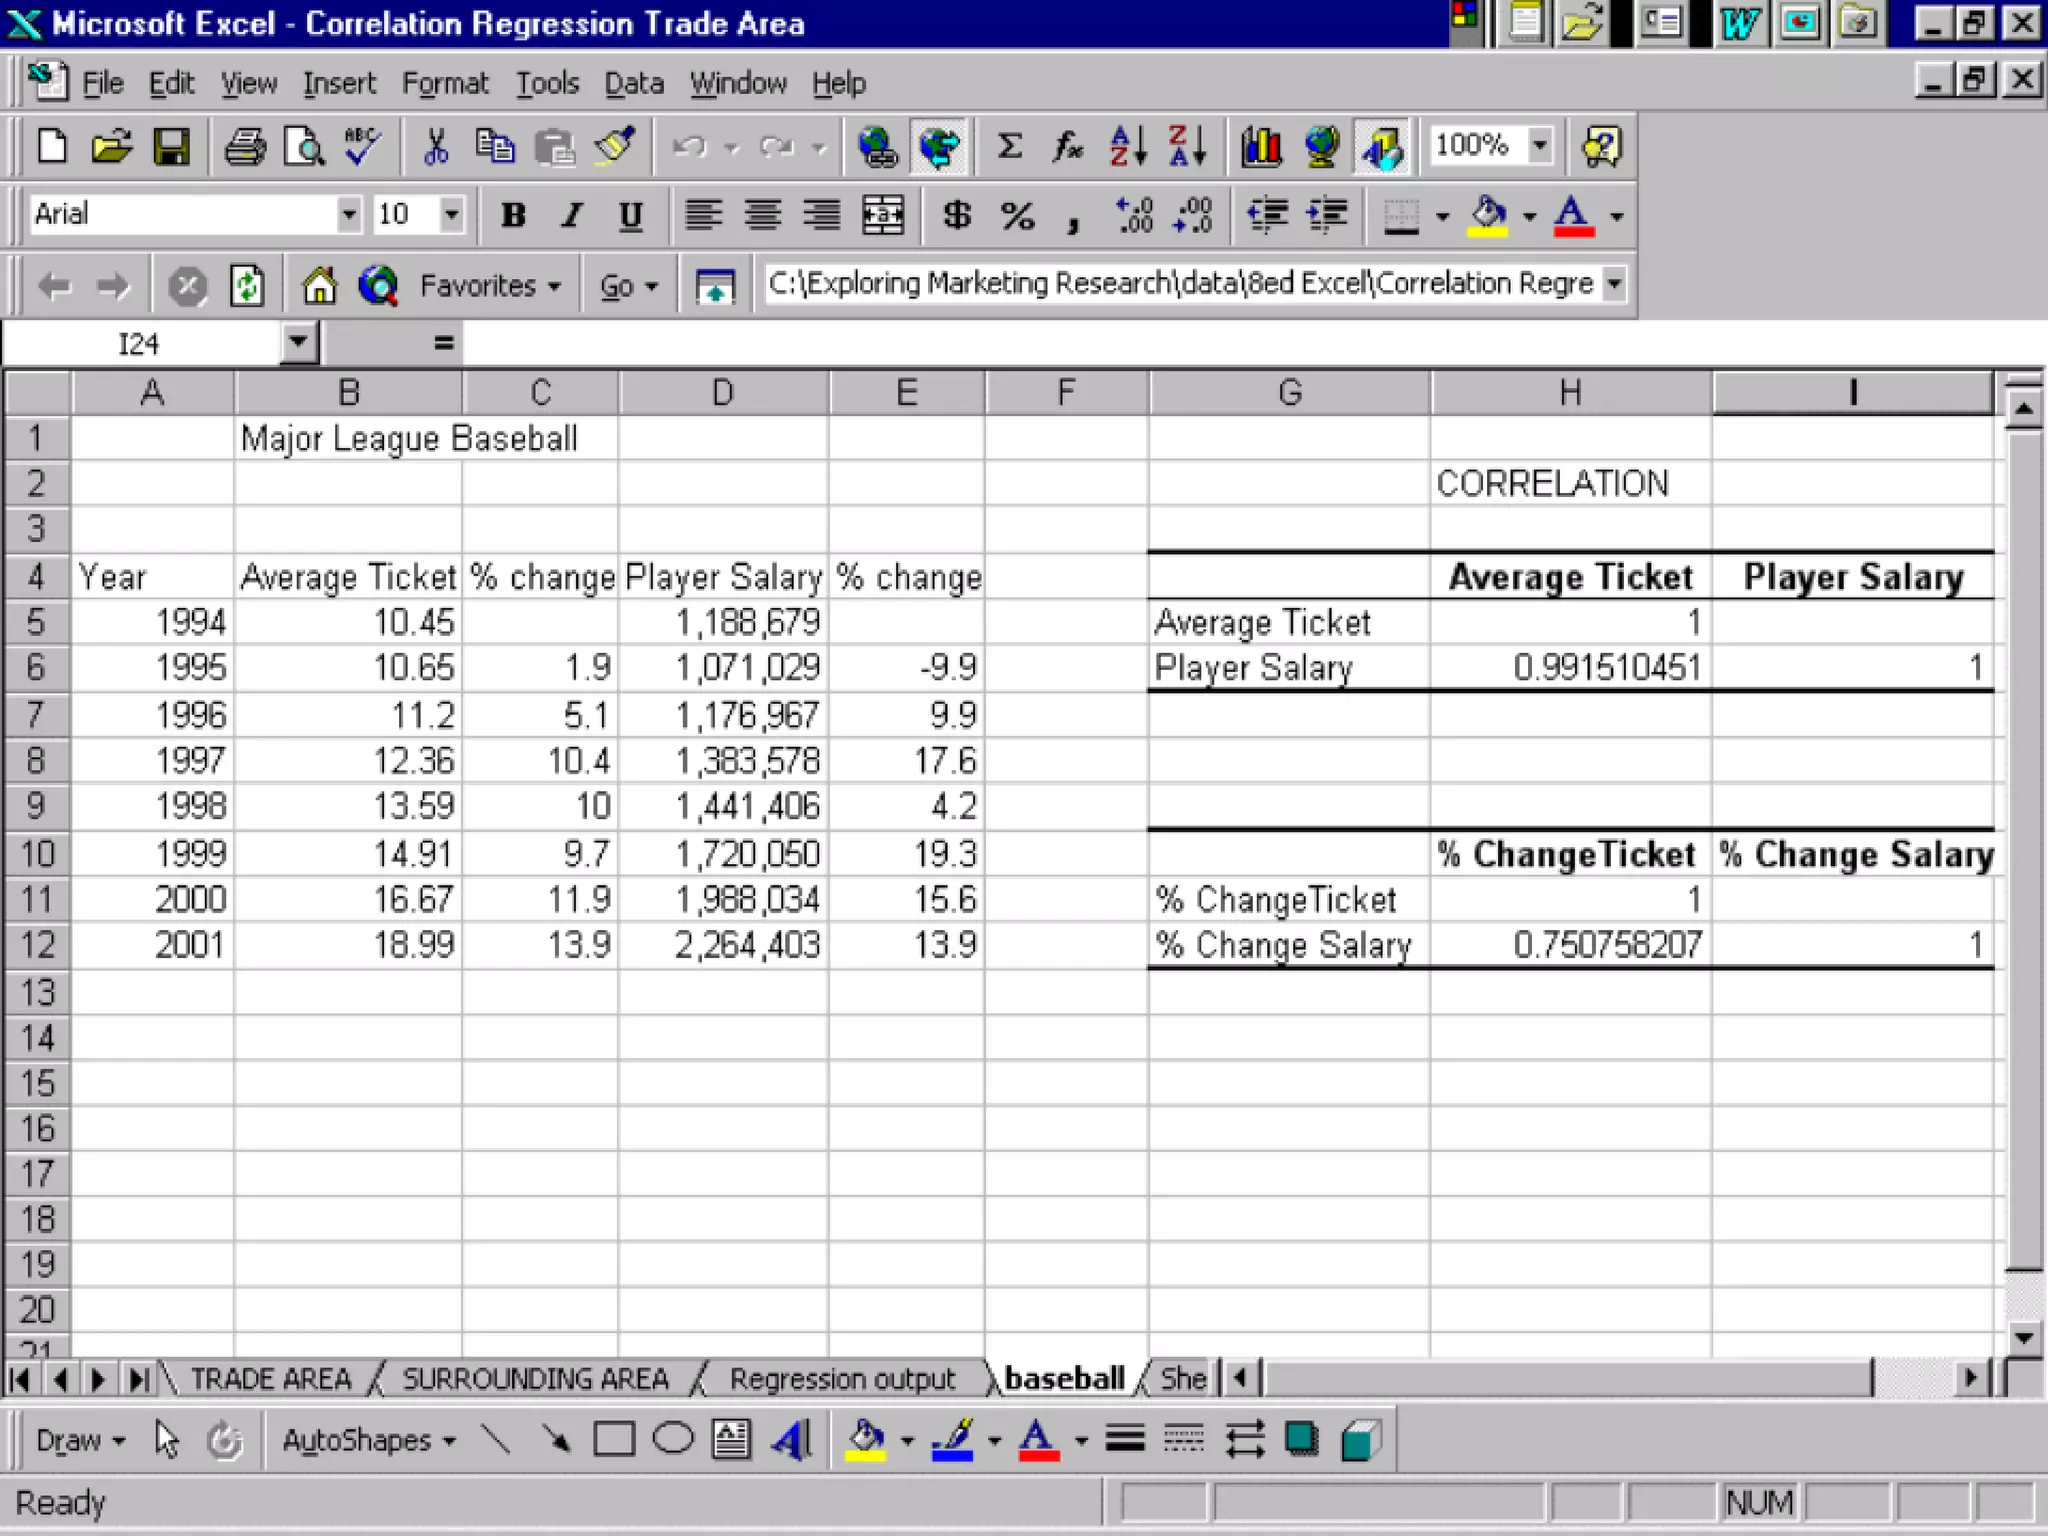Insert WordArt from Drawing toolbar
The width and height of the screenshot is (2048, 1536).
[x=791, y=1440]
